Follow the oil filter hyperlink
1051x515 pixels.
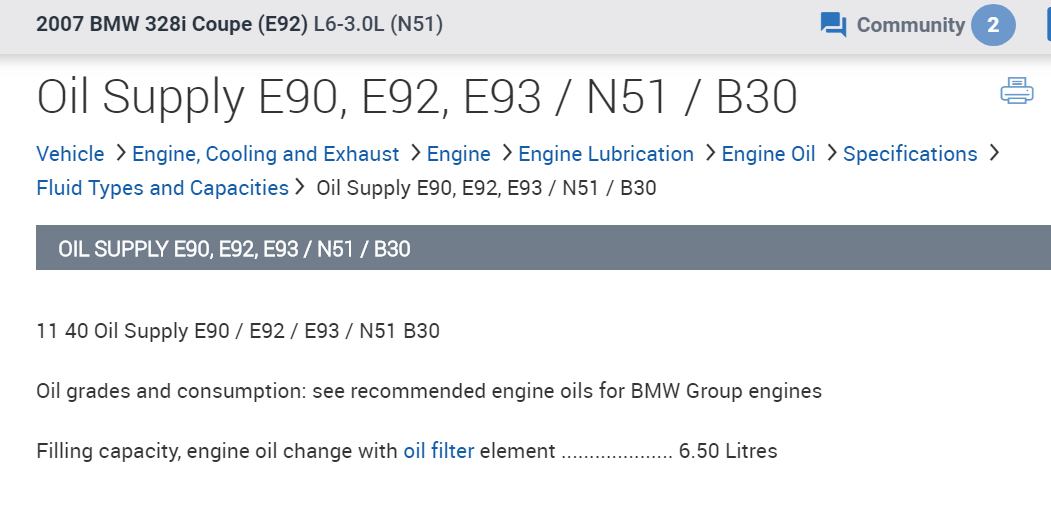439,451
